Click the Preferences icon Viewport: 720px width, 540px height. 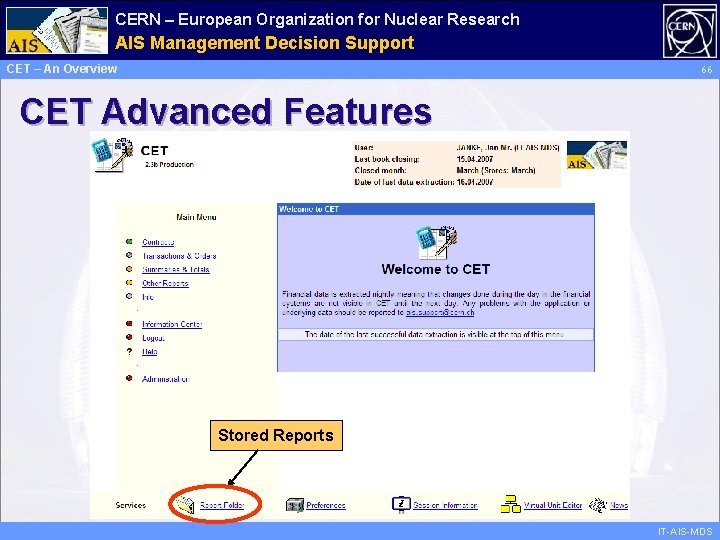coord(294,505)
